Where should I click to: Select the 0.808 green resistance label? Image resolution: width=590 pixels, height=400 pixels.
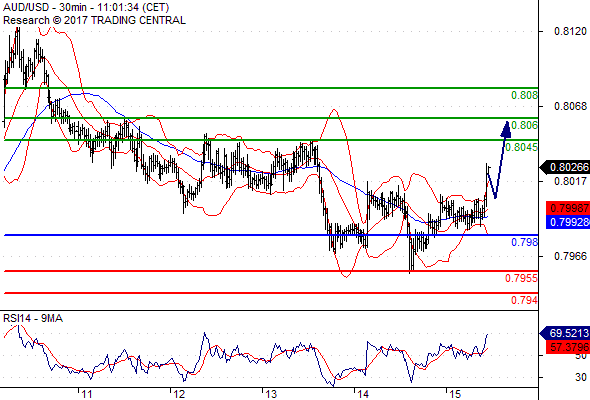(x=525, y=95)
